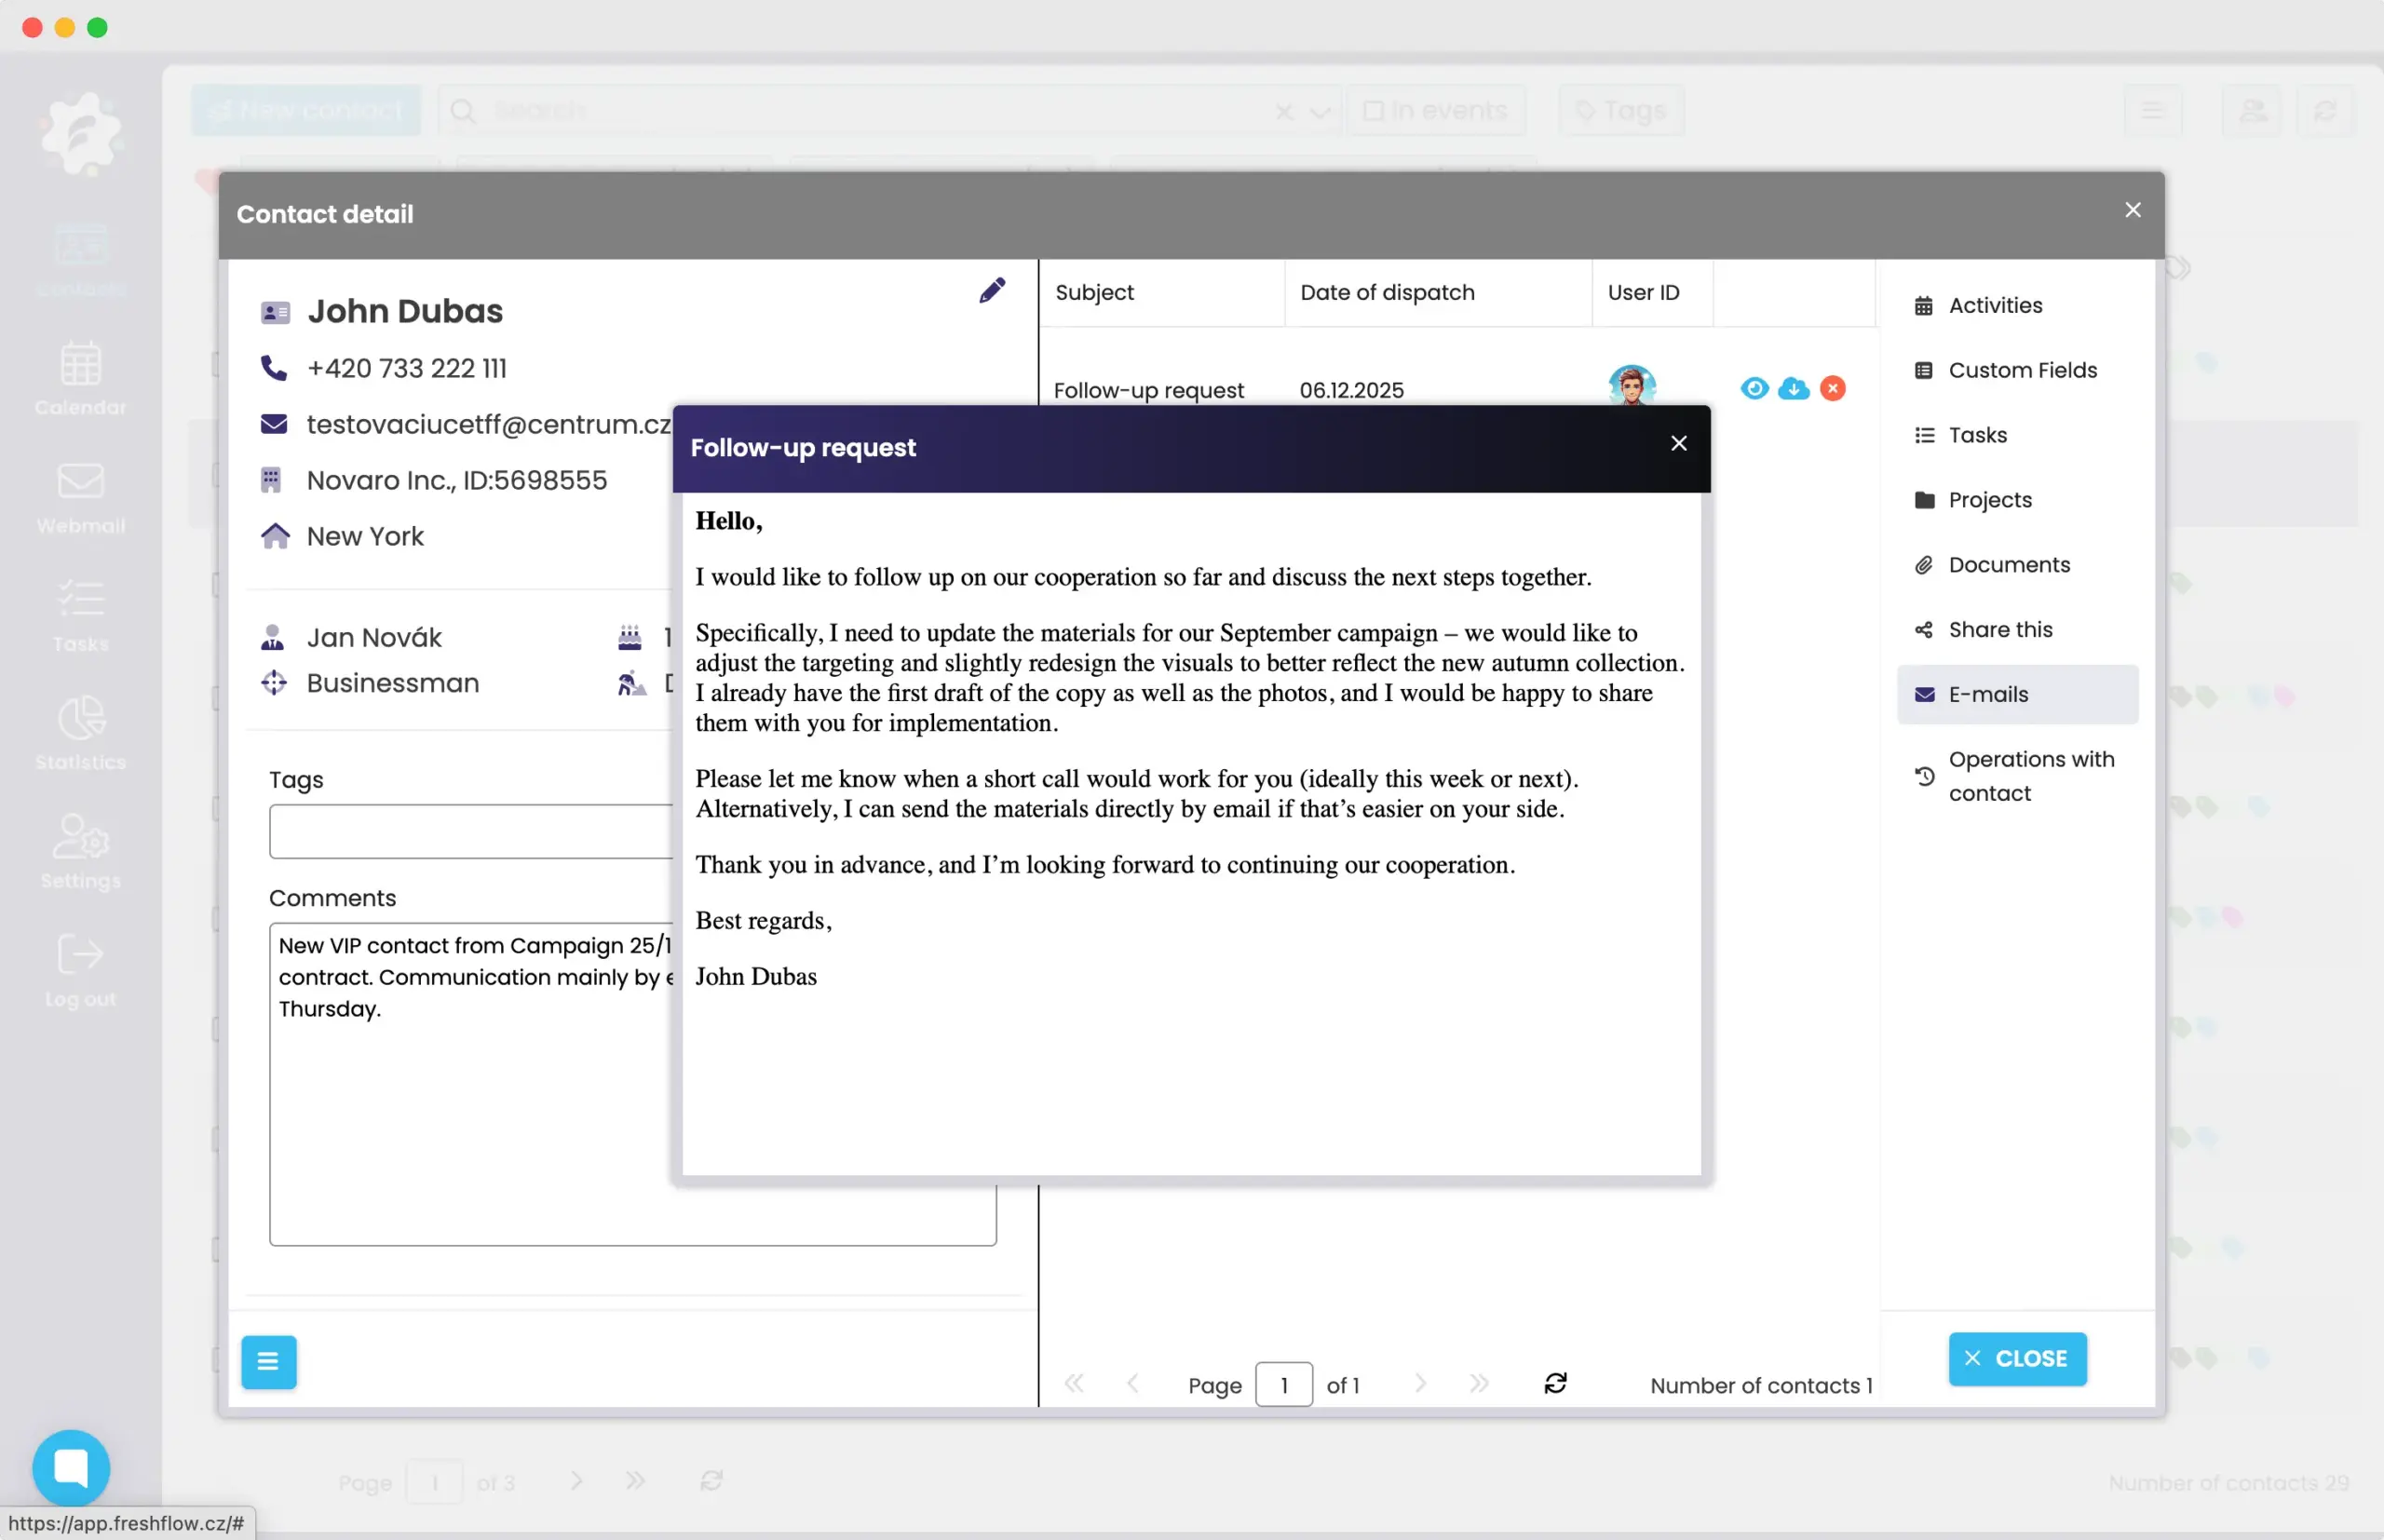Download email with cloud icon

[x=1793, y=388]
